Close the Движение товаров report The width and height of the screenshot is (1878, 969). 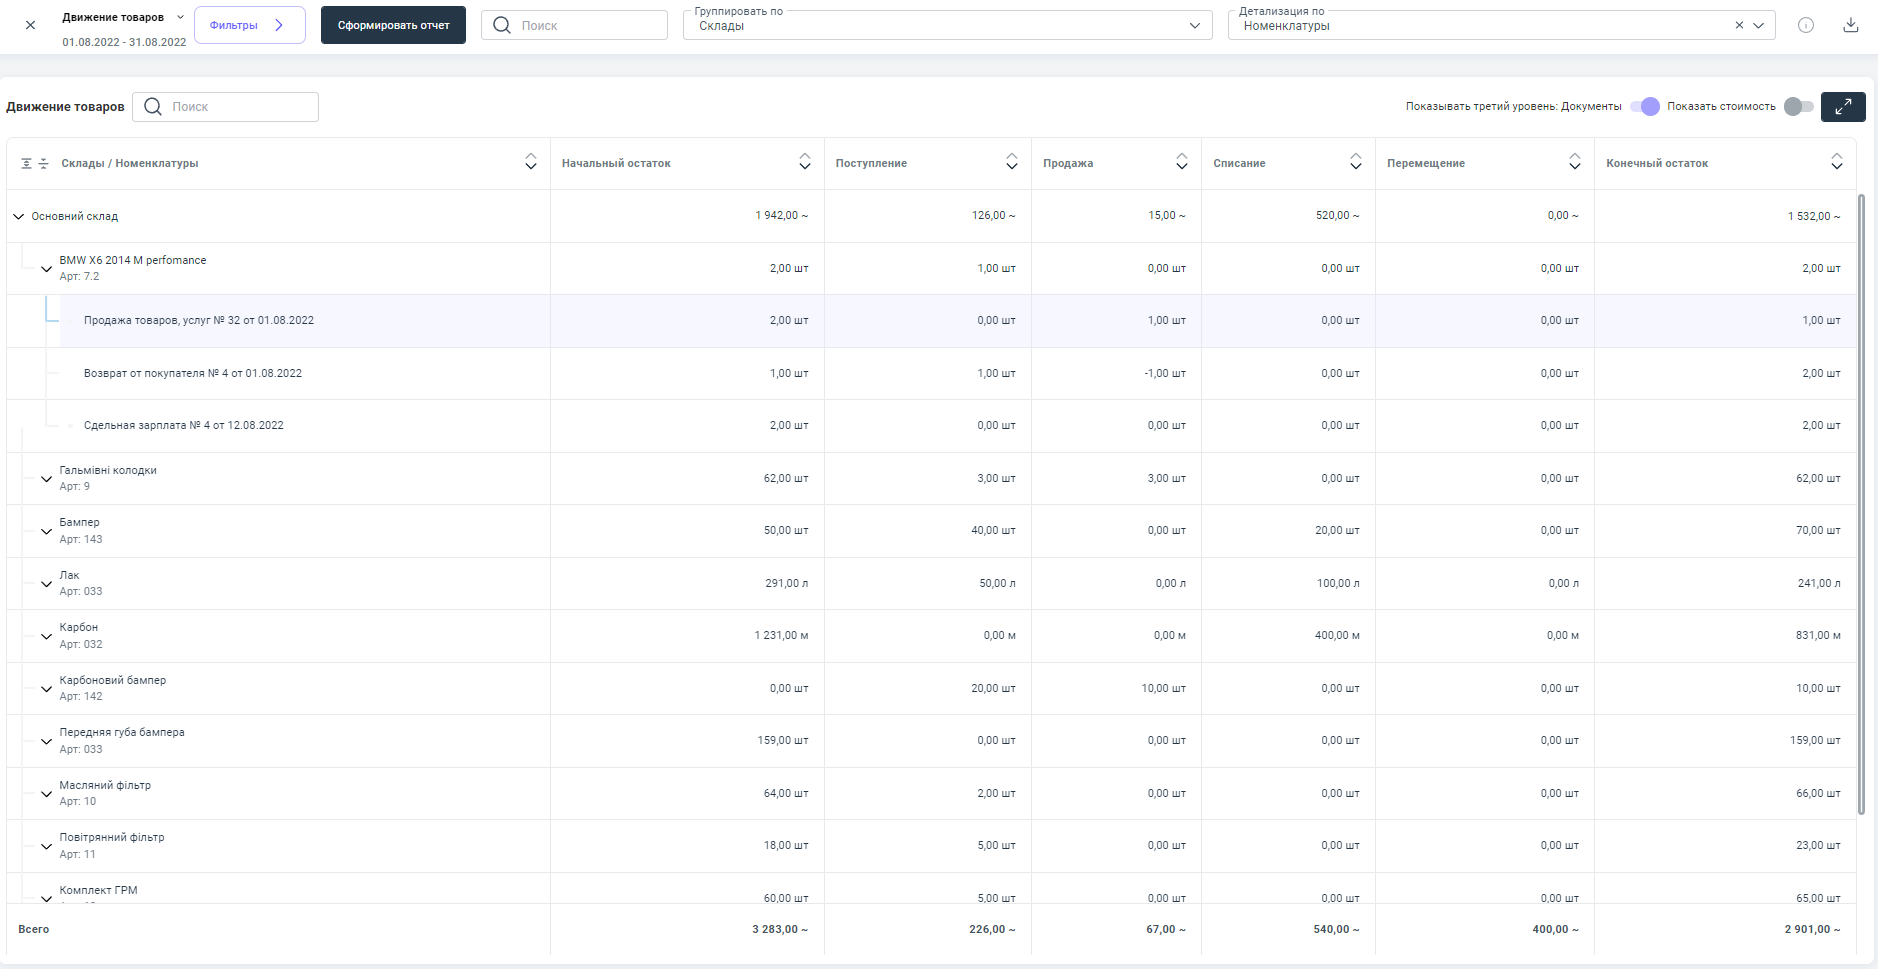pos(30,25)
